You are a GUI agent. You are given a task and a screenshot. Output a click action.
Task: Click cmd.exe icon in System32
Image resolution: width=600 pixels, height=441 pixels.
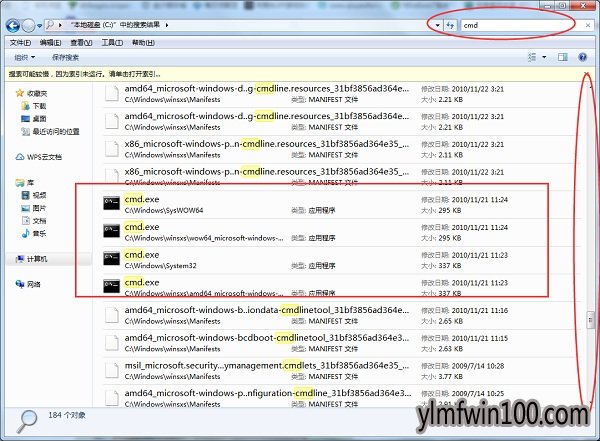(111, 258)
